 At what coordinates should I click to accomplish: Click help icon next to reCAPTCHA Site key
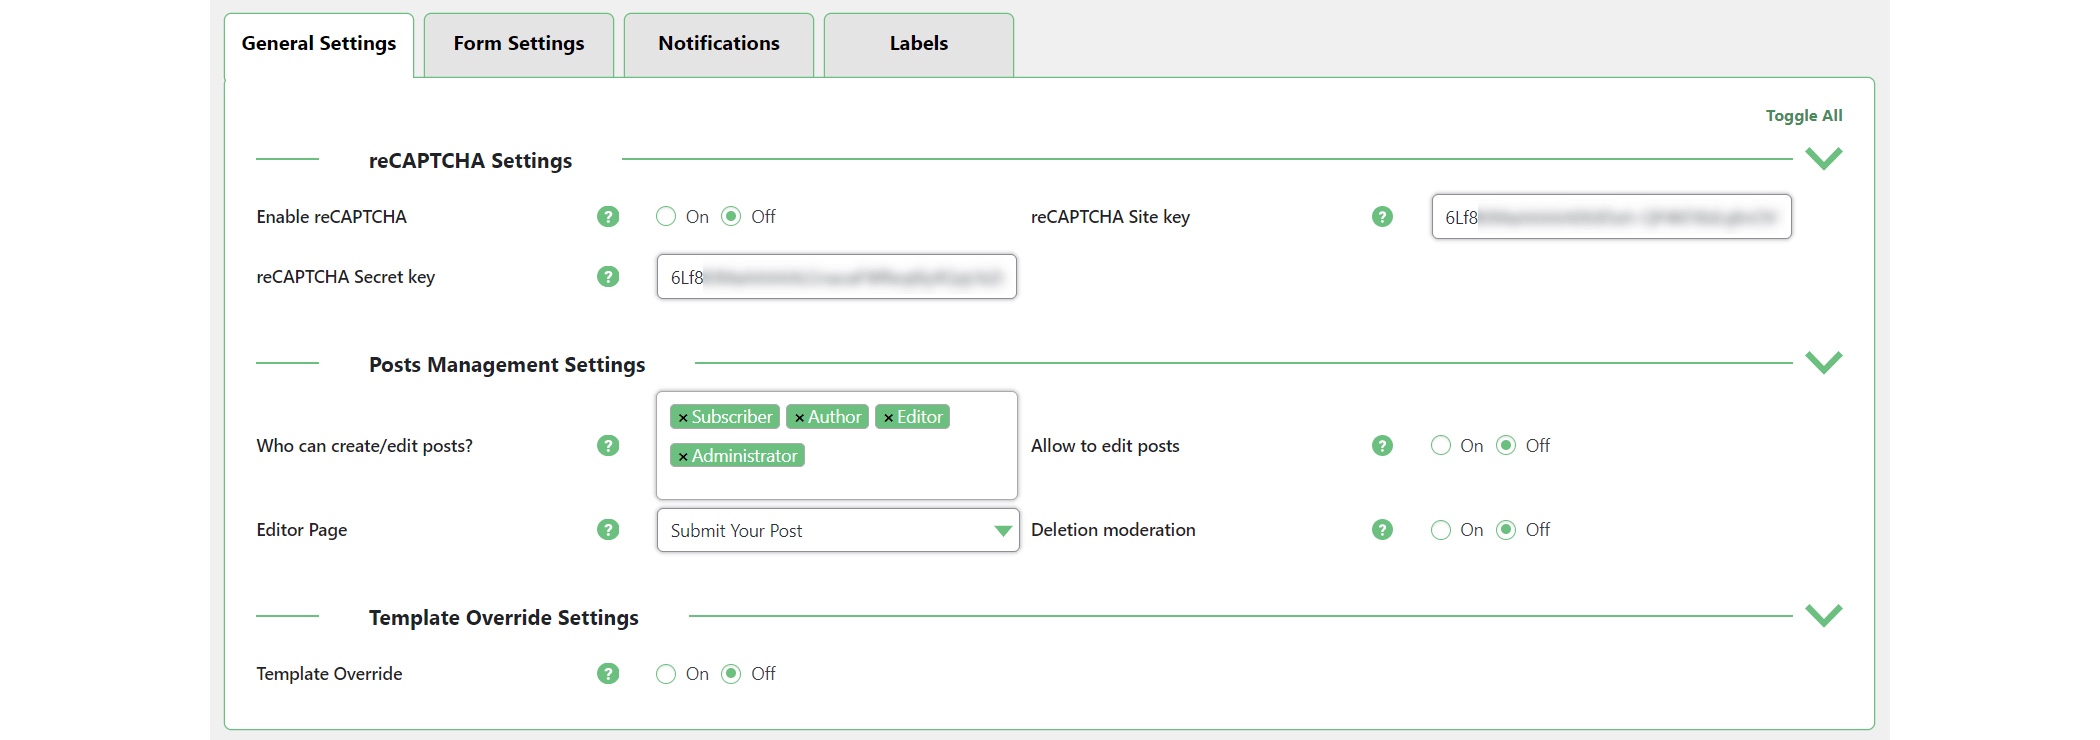tap(1382, 217)
